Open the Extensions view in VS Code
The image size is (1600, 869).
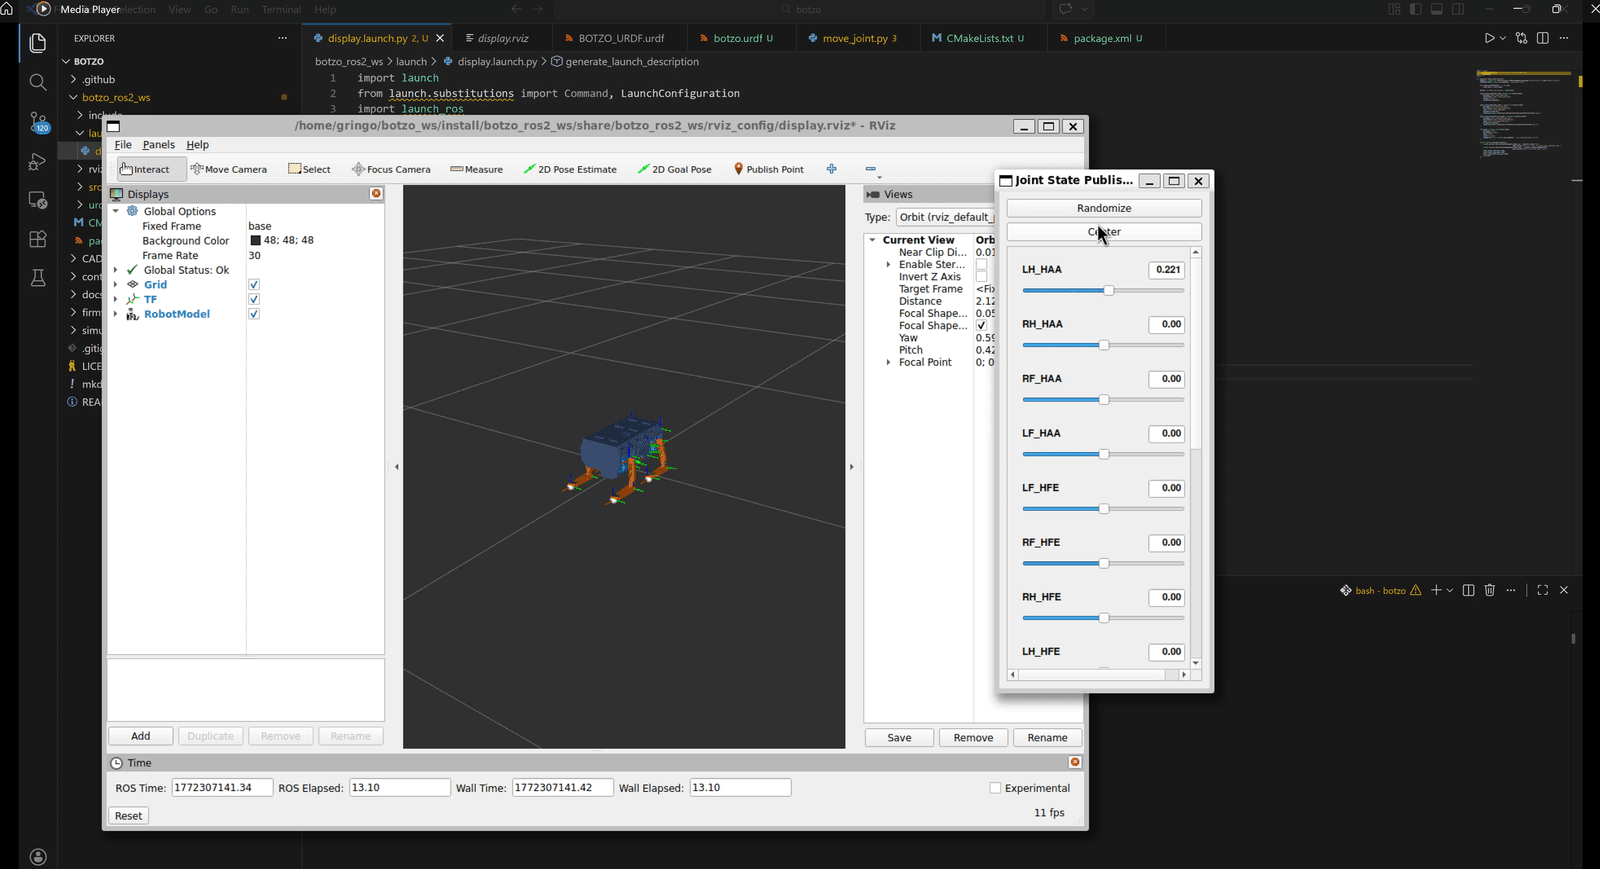38,239
